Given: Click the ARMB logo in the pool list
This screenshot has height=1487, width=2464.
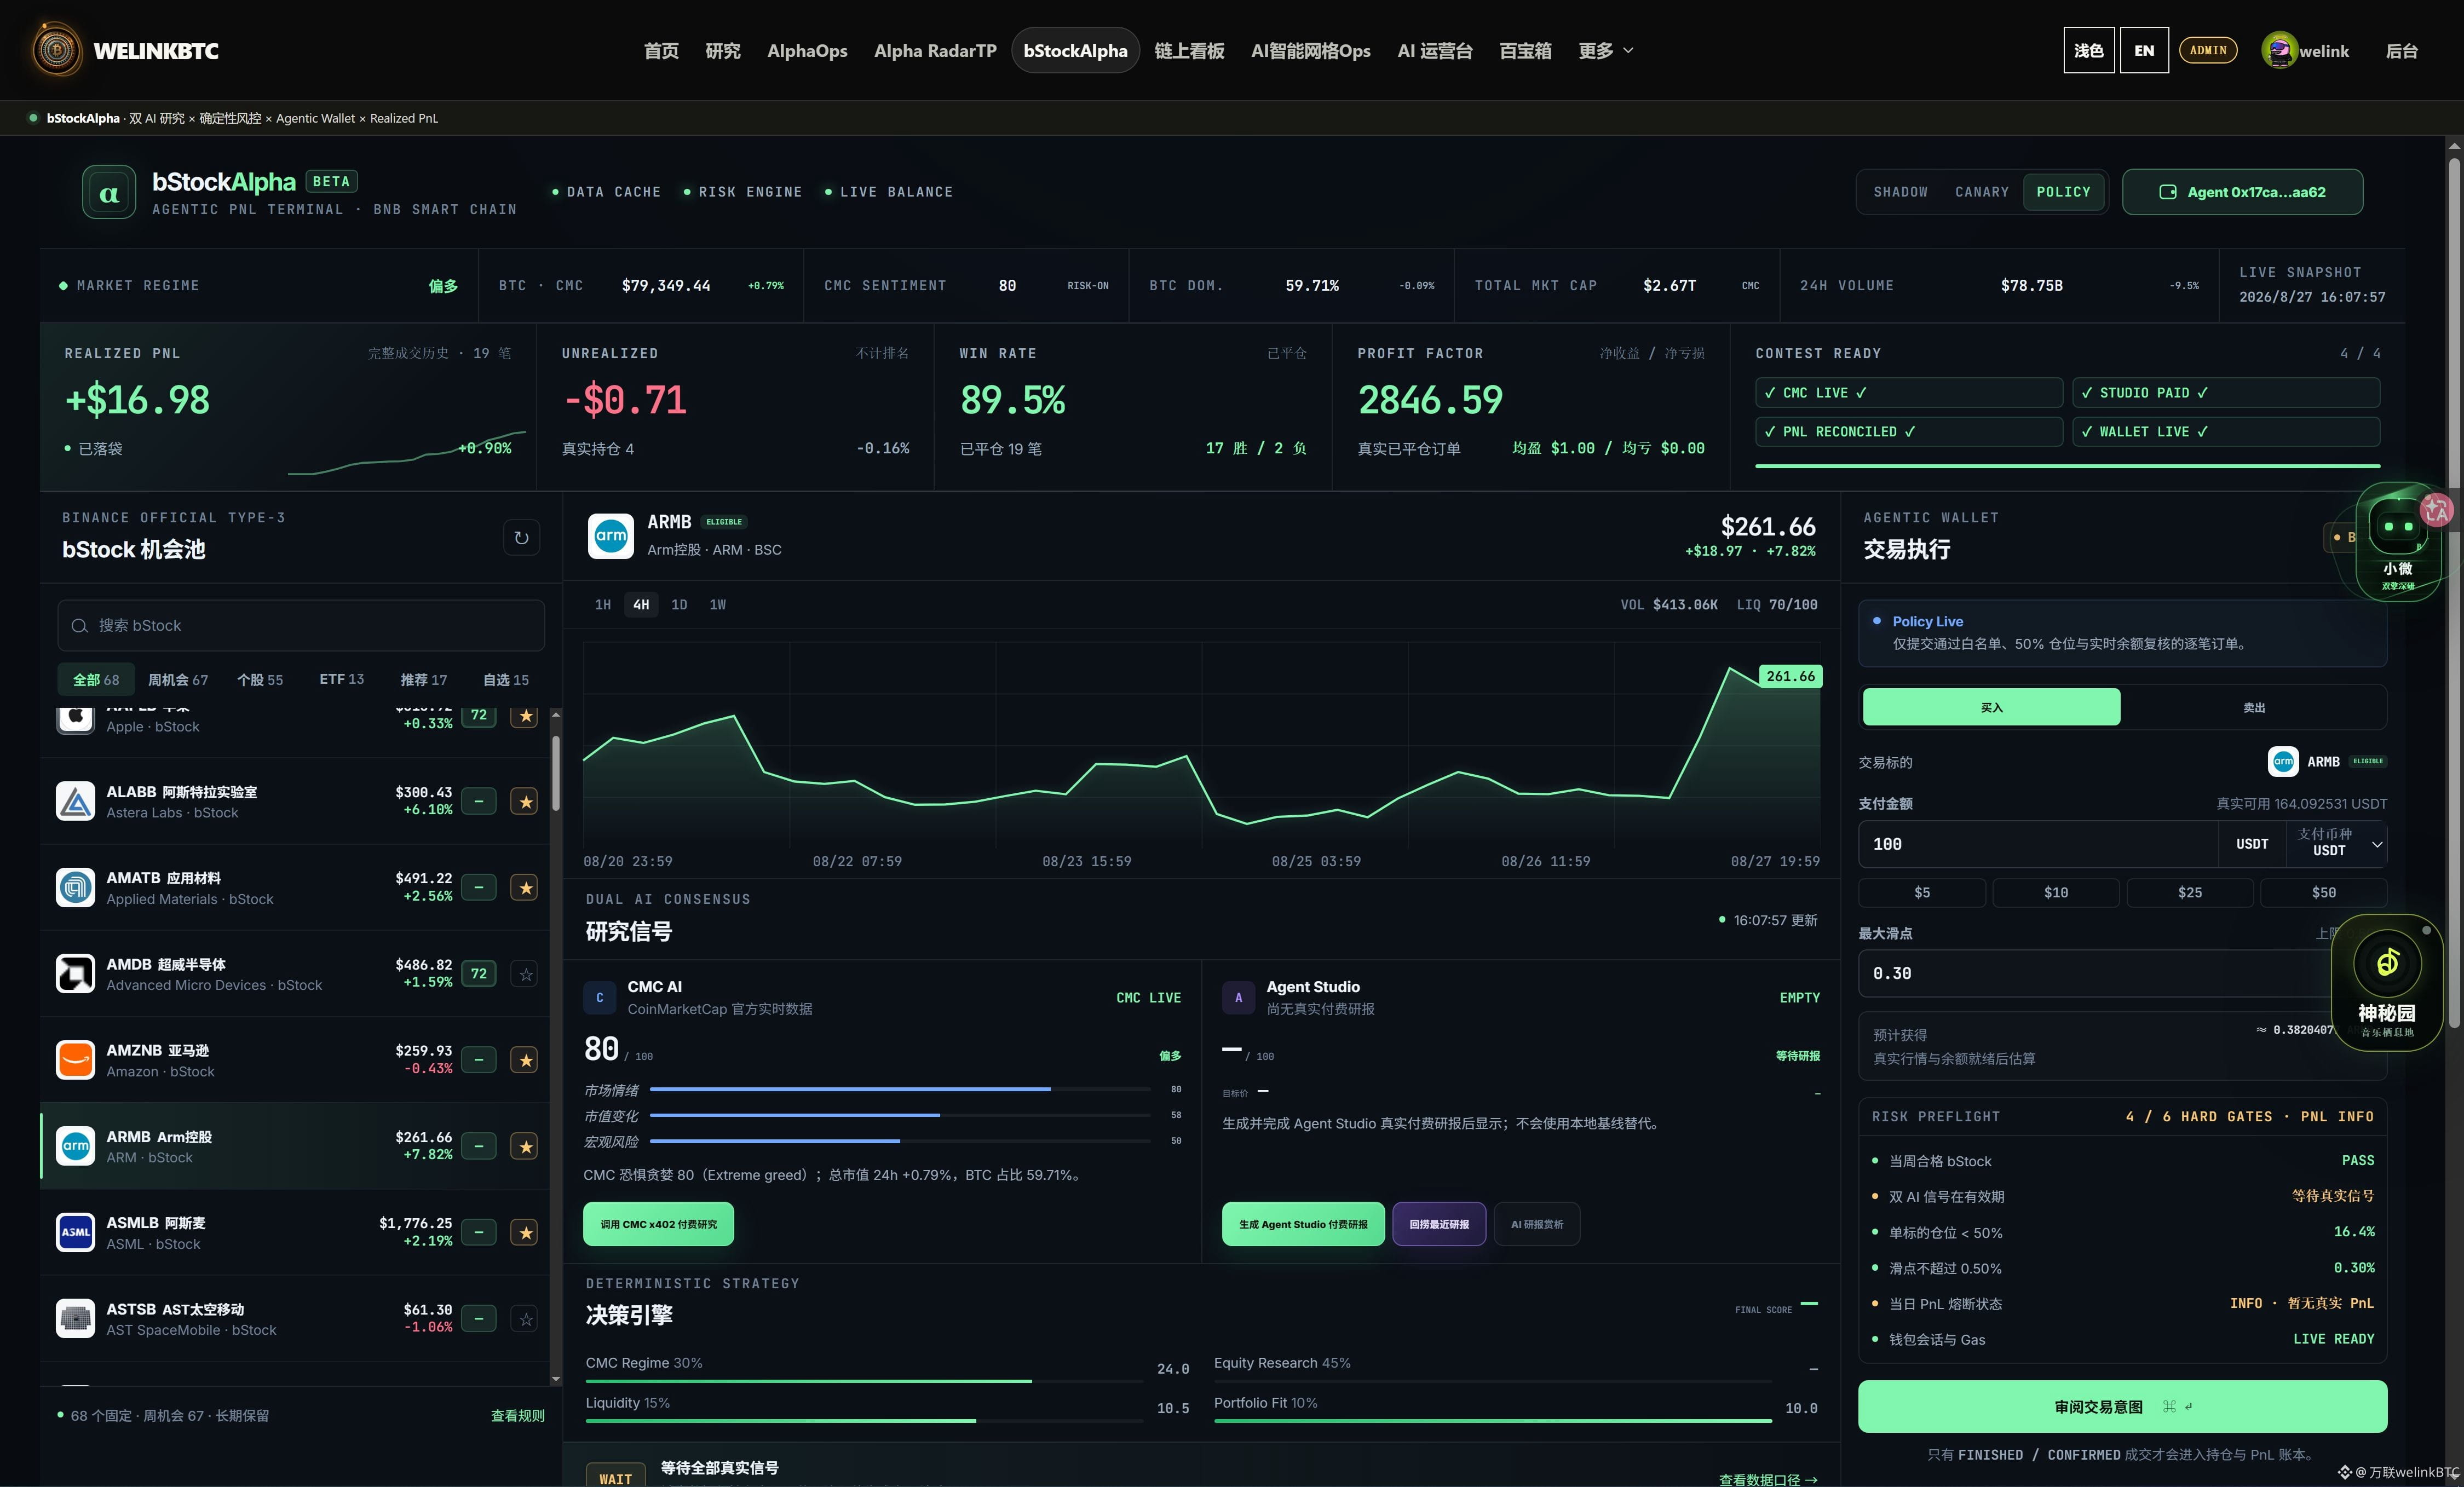Looking at the screenshot, I should click(x=75, y=1146).
